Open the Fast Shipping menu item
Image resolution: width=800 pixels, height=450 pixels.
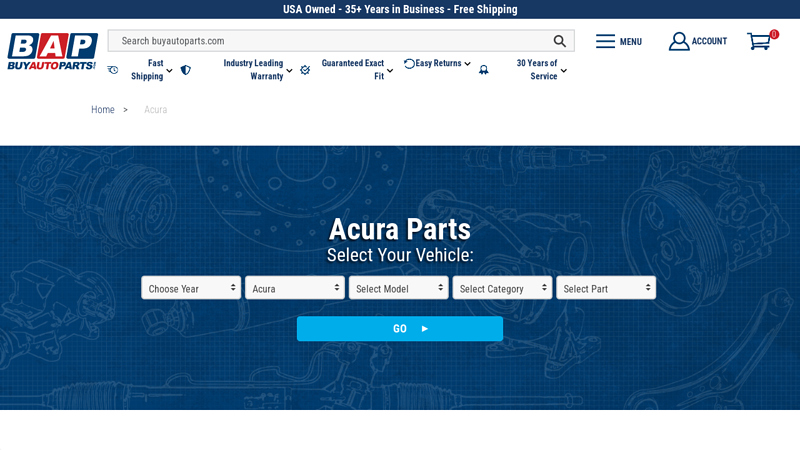coord(147,70)
